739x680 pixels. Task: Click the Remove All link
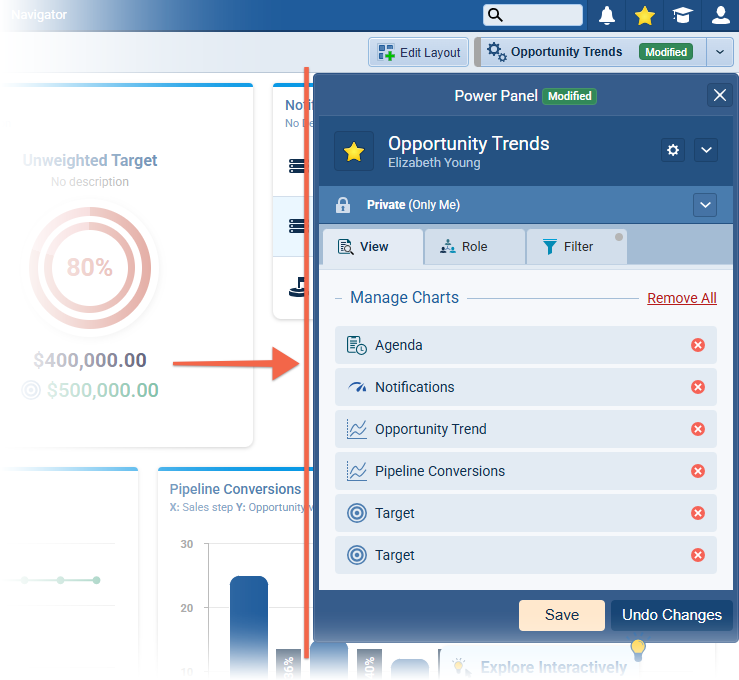click(x=681, y=298)
